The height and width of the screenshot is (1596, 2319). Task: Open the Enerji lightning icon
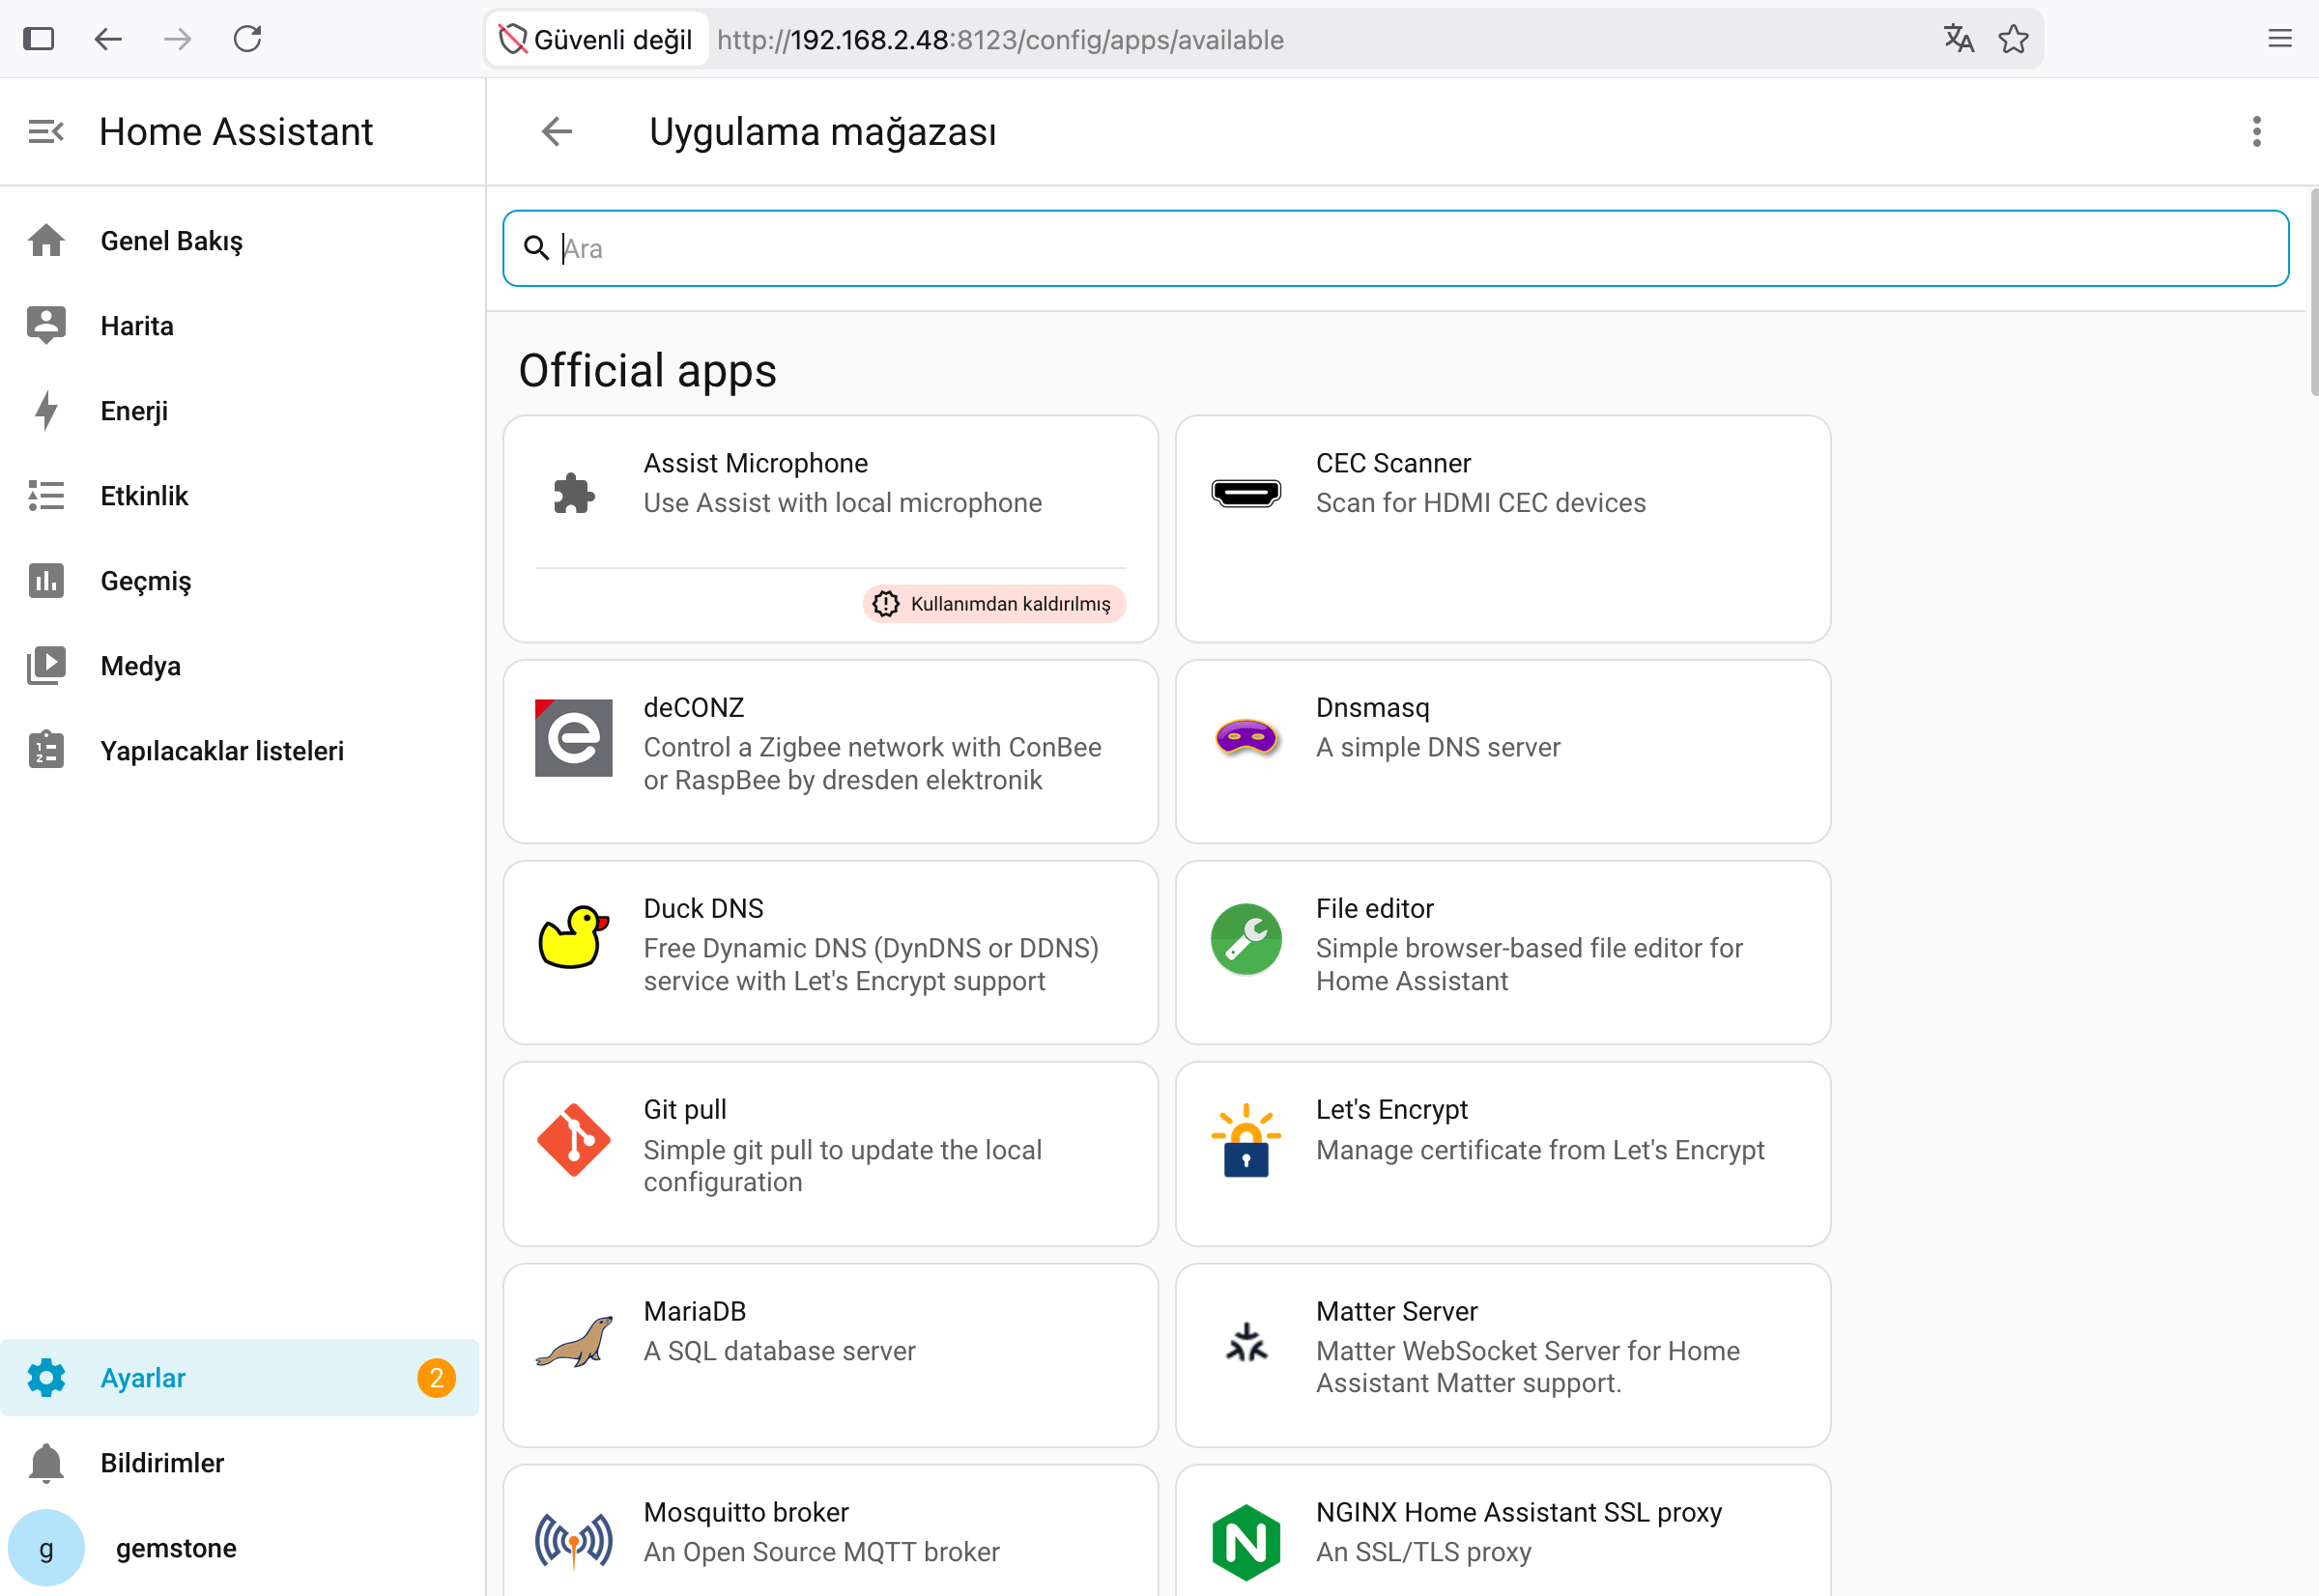pyautogui.click(x=46, y=411)
